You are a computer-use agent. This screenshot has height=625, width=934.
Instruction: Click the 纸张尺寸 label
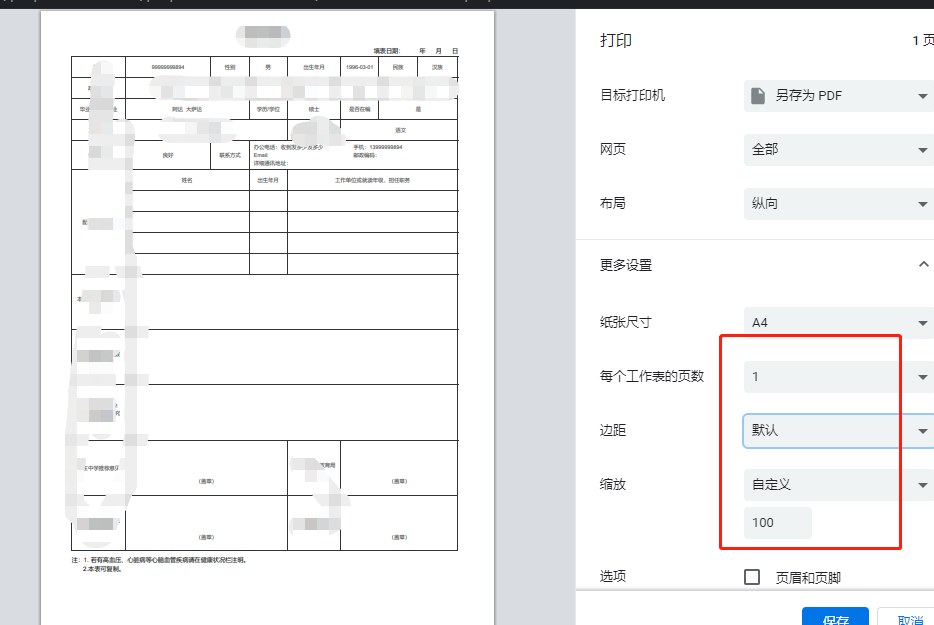625,322
